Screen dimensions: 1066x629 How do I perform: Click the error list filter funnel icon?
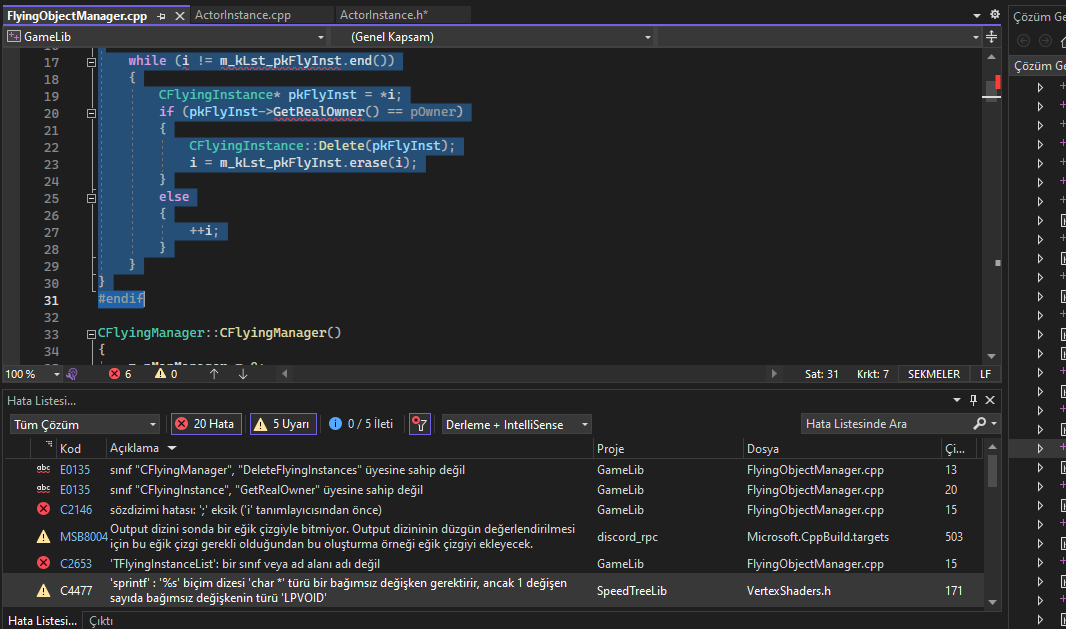(420, 424)
